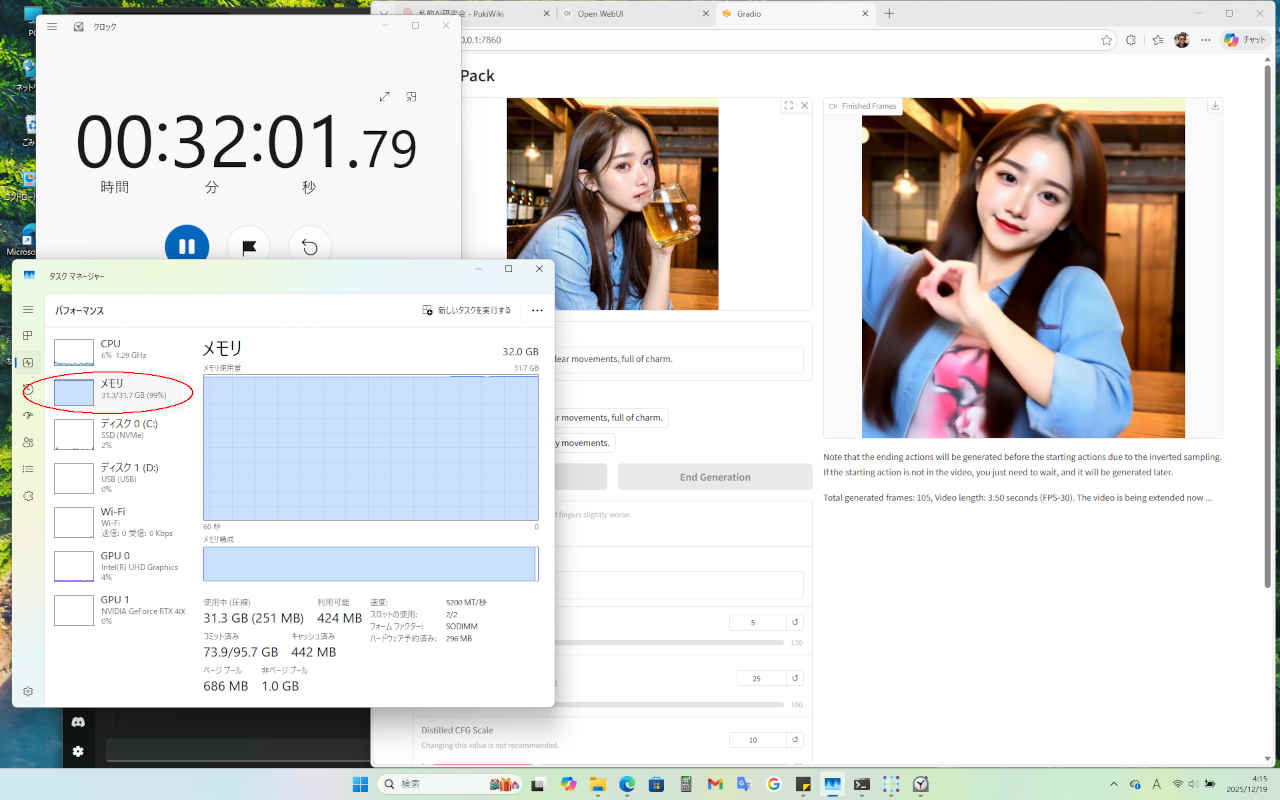The width and height of the screenshot is (1280, 800).
Task: Add this page to favorites with the star
Action: 1106,40
